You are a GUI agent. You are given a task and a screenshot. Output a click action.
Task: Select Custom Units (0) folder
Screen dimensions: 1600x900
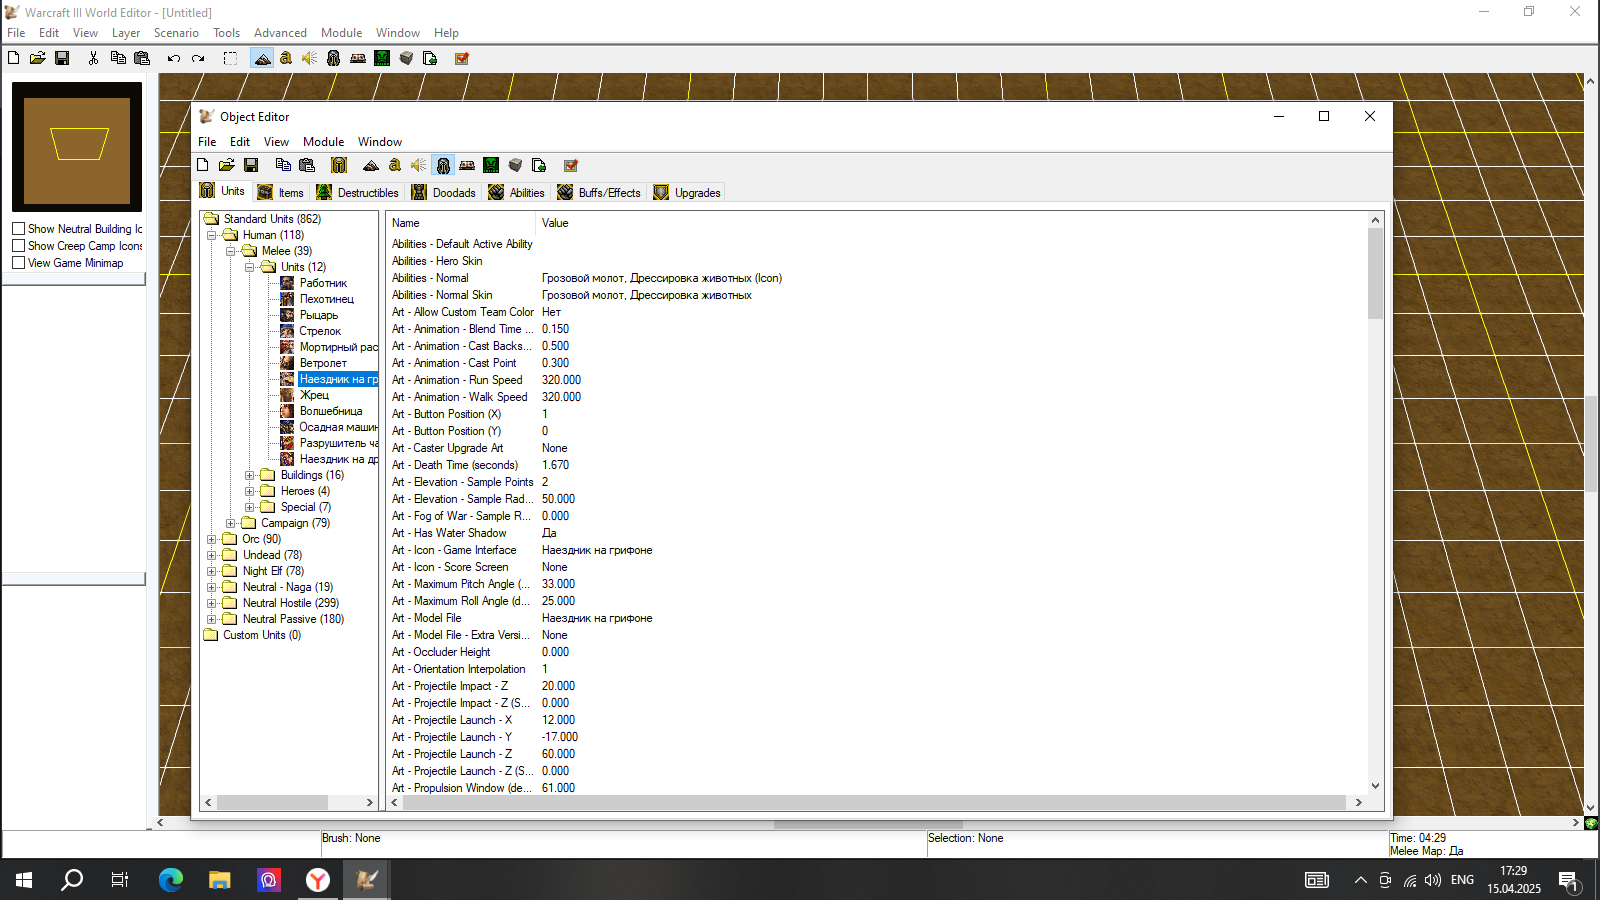(x=261, y=635)
